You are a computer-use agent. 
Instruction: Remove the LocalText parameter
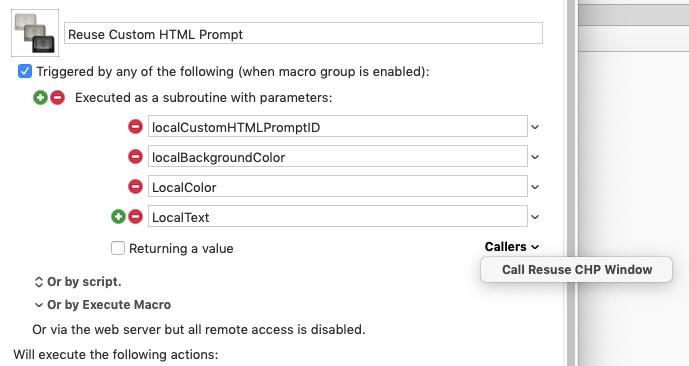coord(135,217)
